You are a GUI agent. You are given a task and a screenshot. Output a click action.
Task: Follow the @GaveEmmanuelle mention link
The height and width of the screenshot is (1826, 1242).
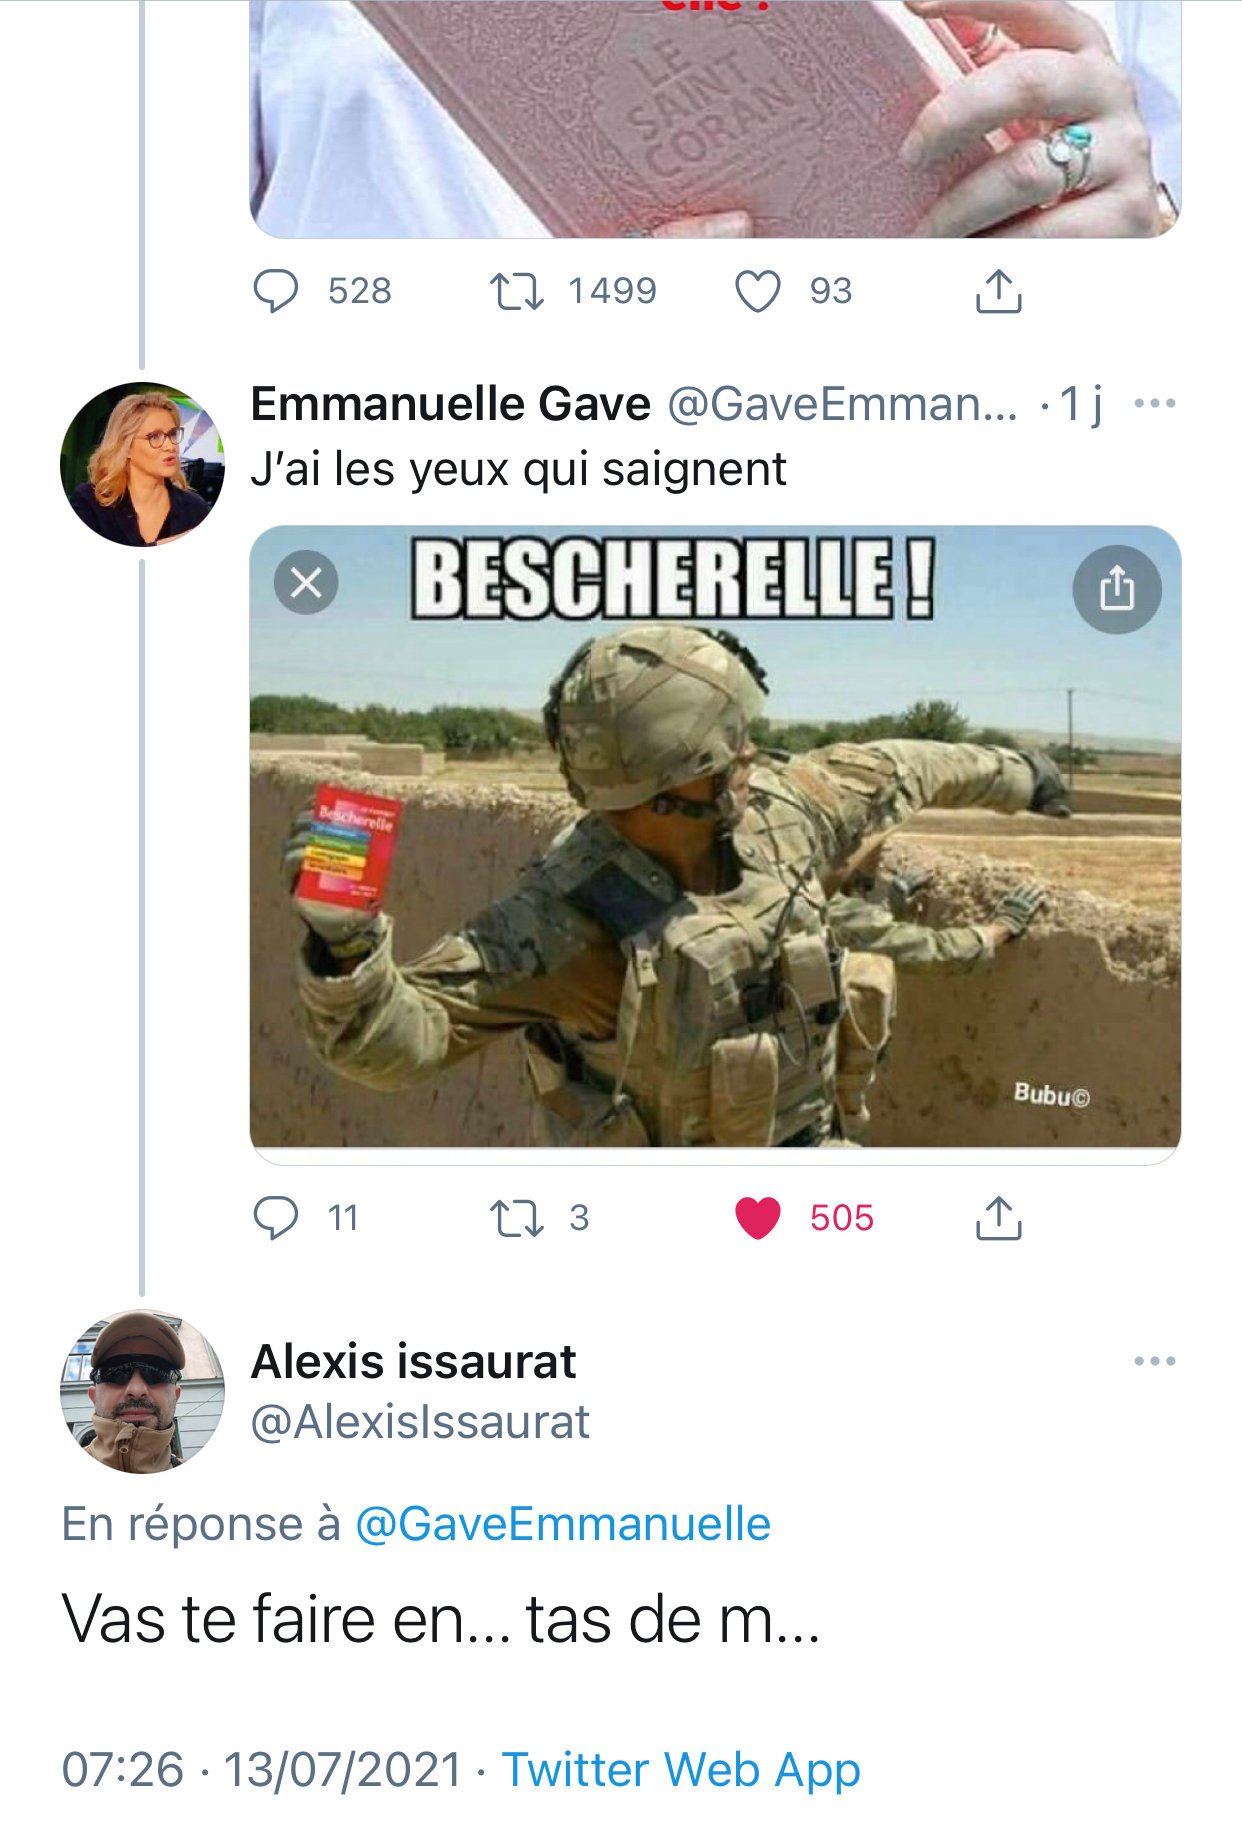click(563, 1524)
